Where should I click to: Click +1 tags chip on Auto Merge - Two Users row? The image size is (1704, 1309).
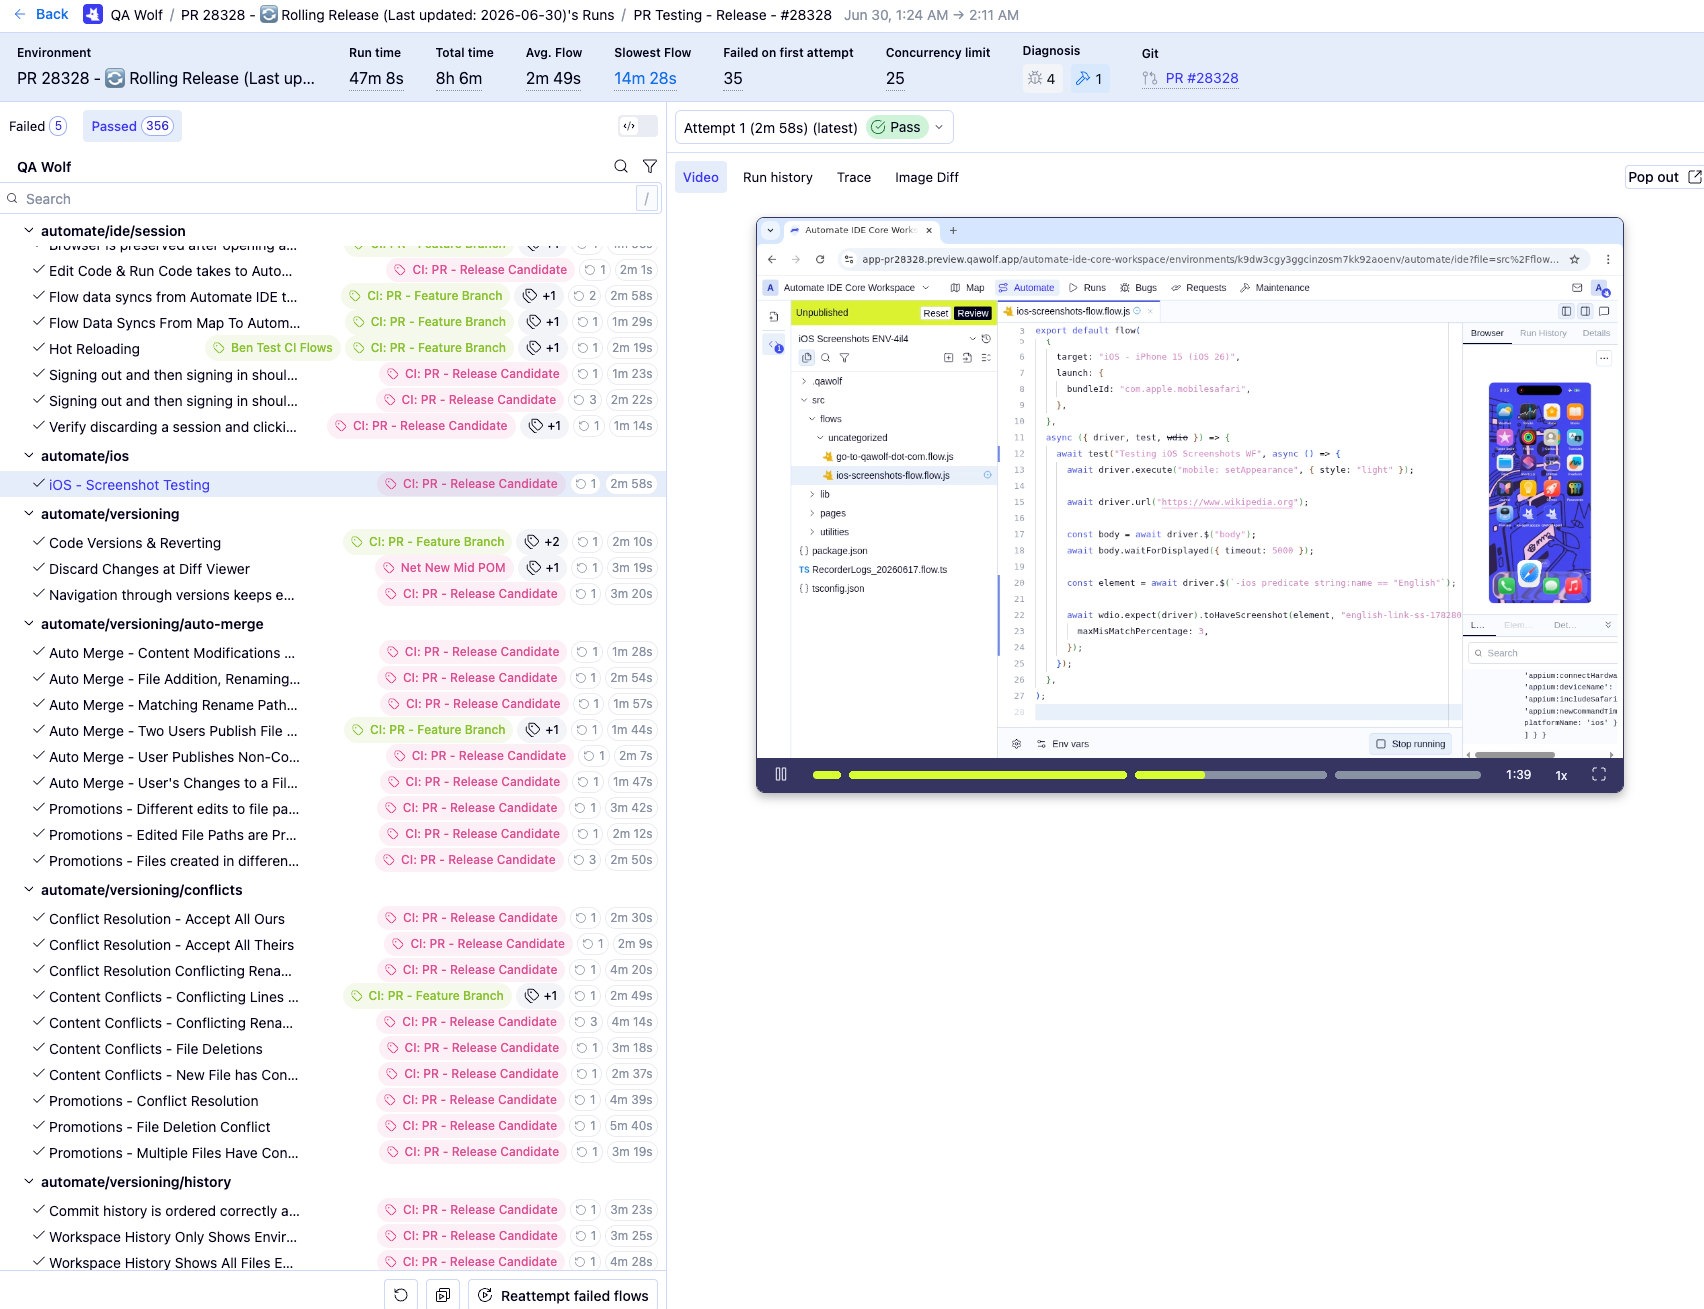pyautogui.click(x=542, y=730)
